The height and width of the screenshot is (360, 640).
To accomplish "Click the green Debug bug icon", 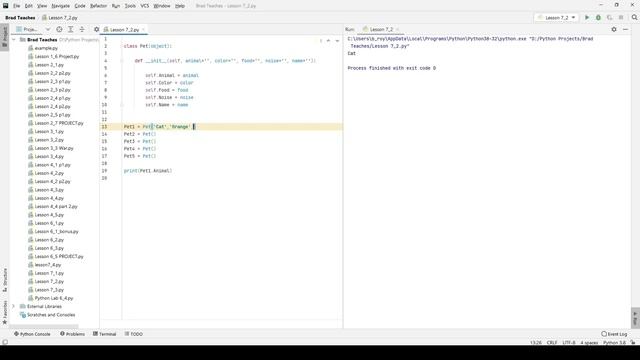I will [x=598, y=18].
